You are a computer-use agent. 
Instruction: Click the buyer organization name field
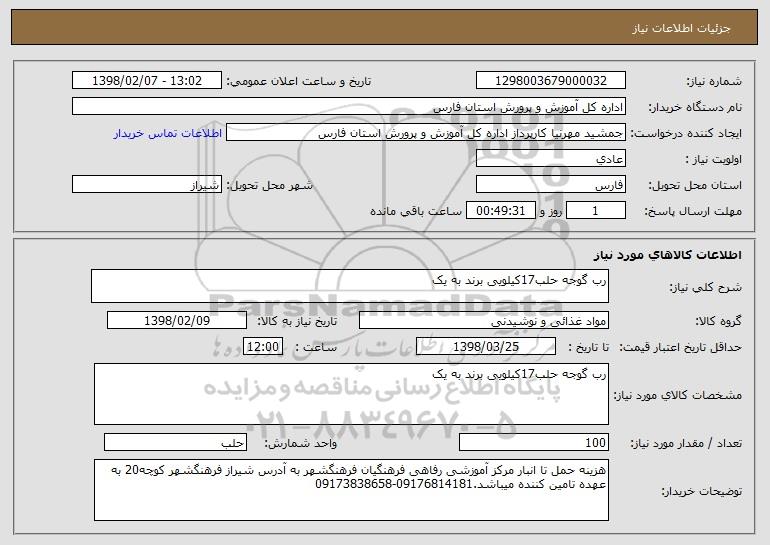tap(349, 107)
